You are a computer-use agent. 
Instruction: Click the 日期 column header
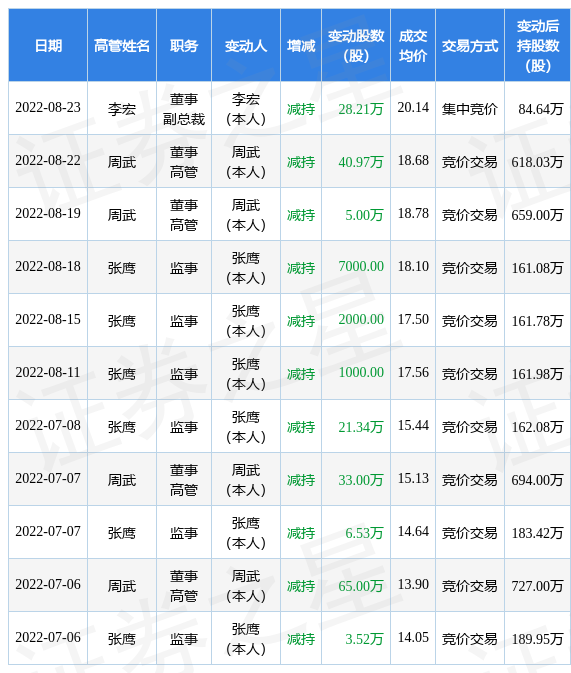pos(48,45)
